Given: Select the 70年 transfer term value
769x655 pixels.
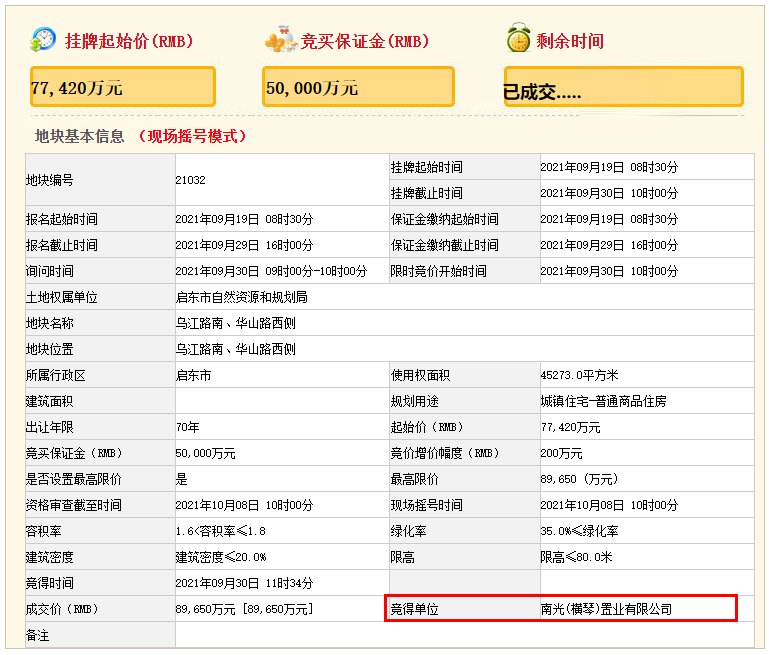Looking at the screenshot, I should tap(187, 427).
